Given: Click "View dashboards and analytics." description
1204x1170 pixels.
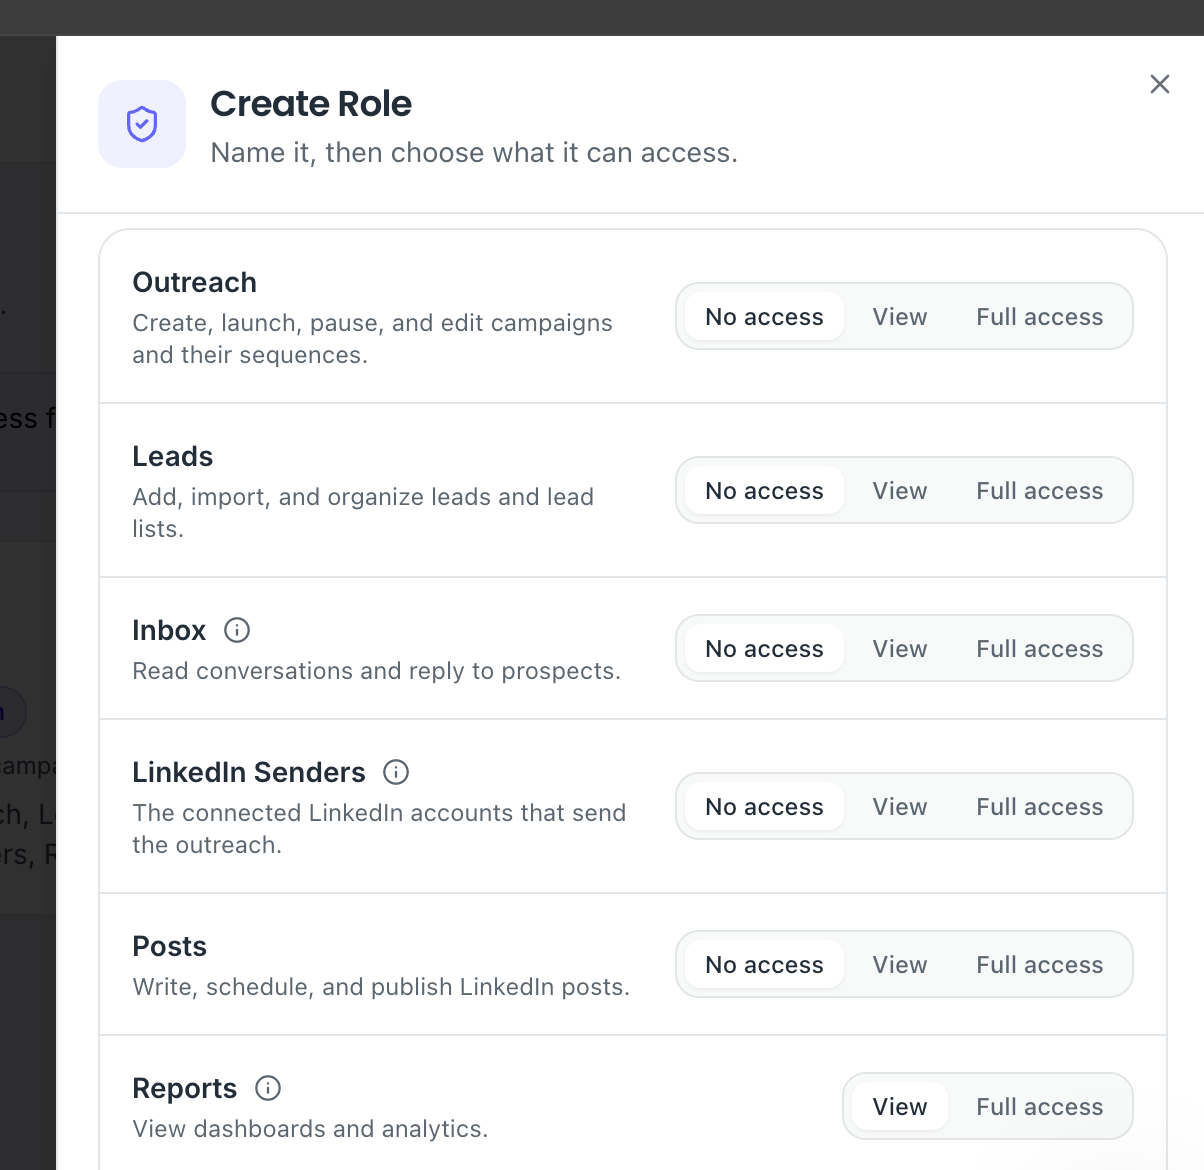Looking at the screenshot, I should click(310, 1129).
